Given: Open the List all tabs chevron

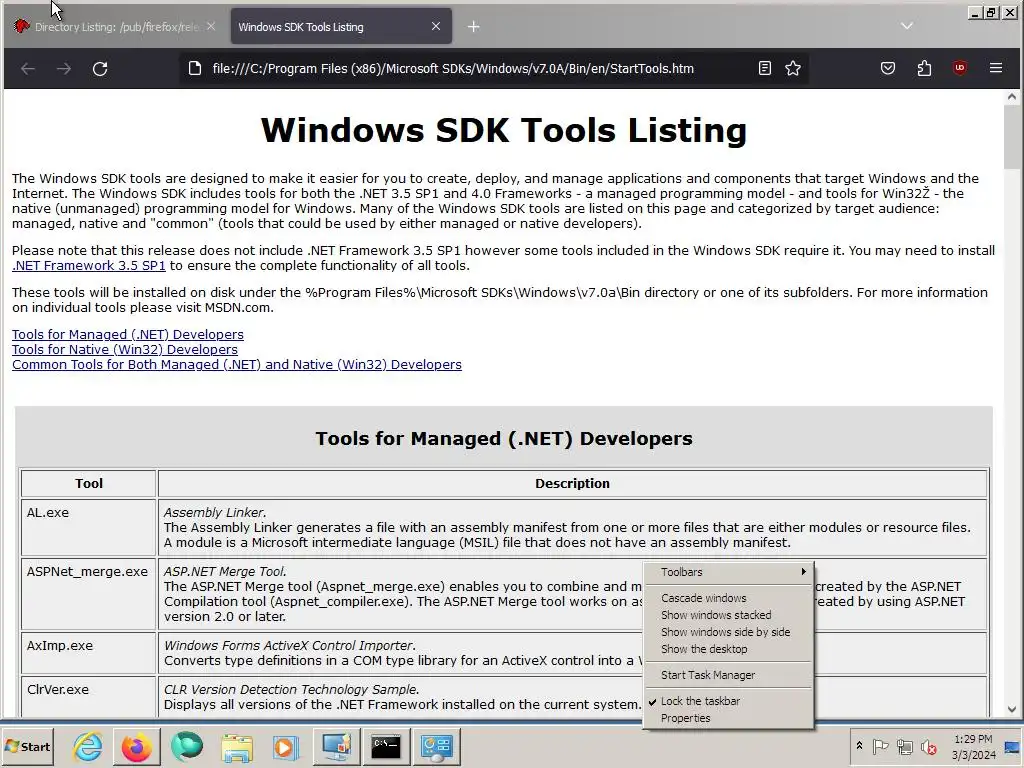Looking at the screenshot, I should 906,26.
